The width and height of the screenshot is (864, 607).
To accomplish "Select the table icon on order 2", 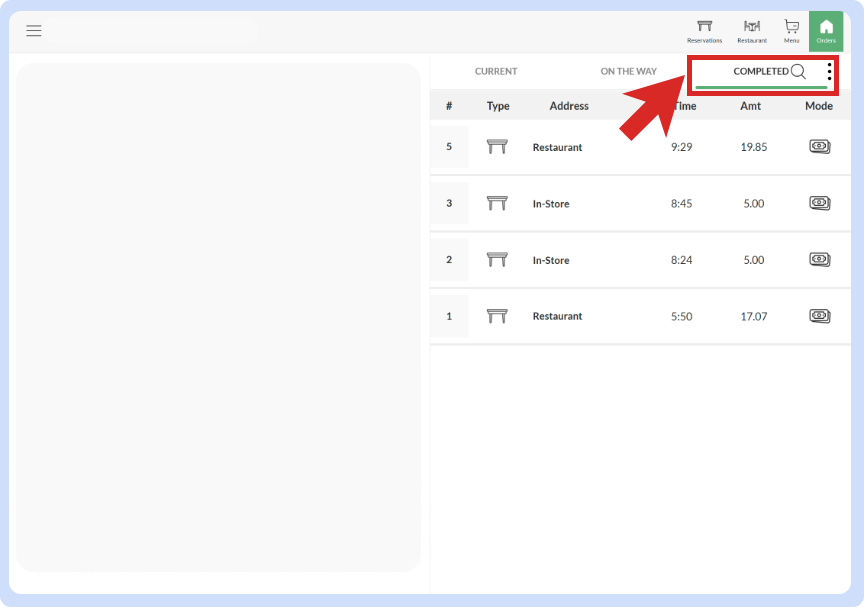I will click(x=497, y=259).
